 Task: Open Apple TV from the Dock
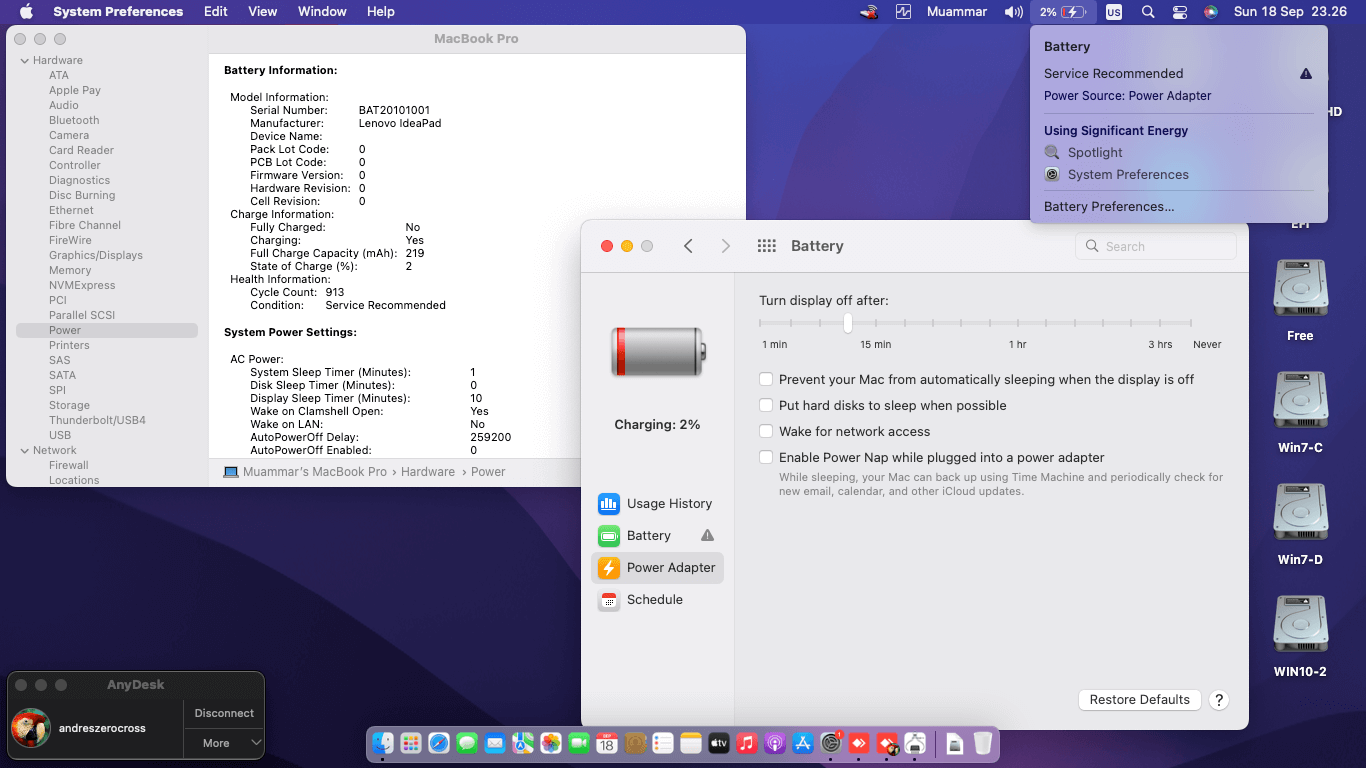click(719, 743)
